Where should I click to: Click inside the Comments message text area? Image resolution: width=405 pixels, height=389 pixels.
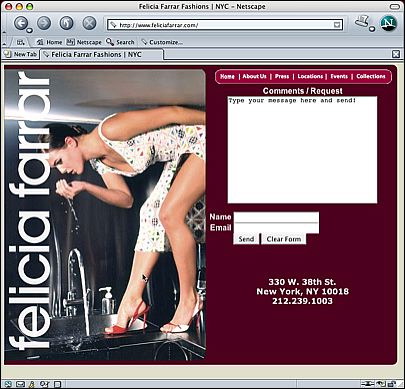[302, 150]
